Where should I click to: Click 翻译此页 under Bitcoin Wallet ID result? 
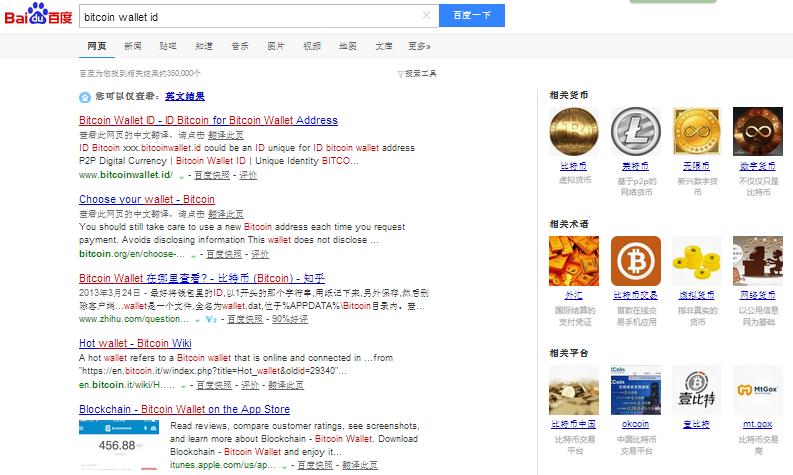coord(226,135)
